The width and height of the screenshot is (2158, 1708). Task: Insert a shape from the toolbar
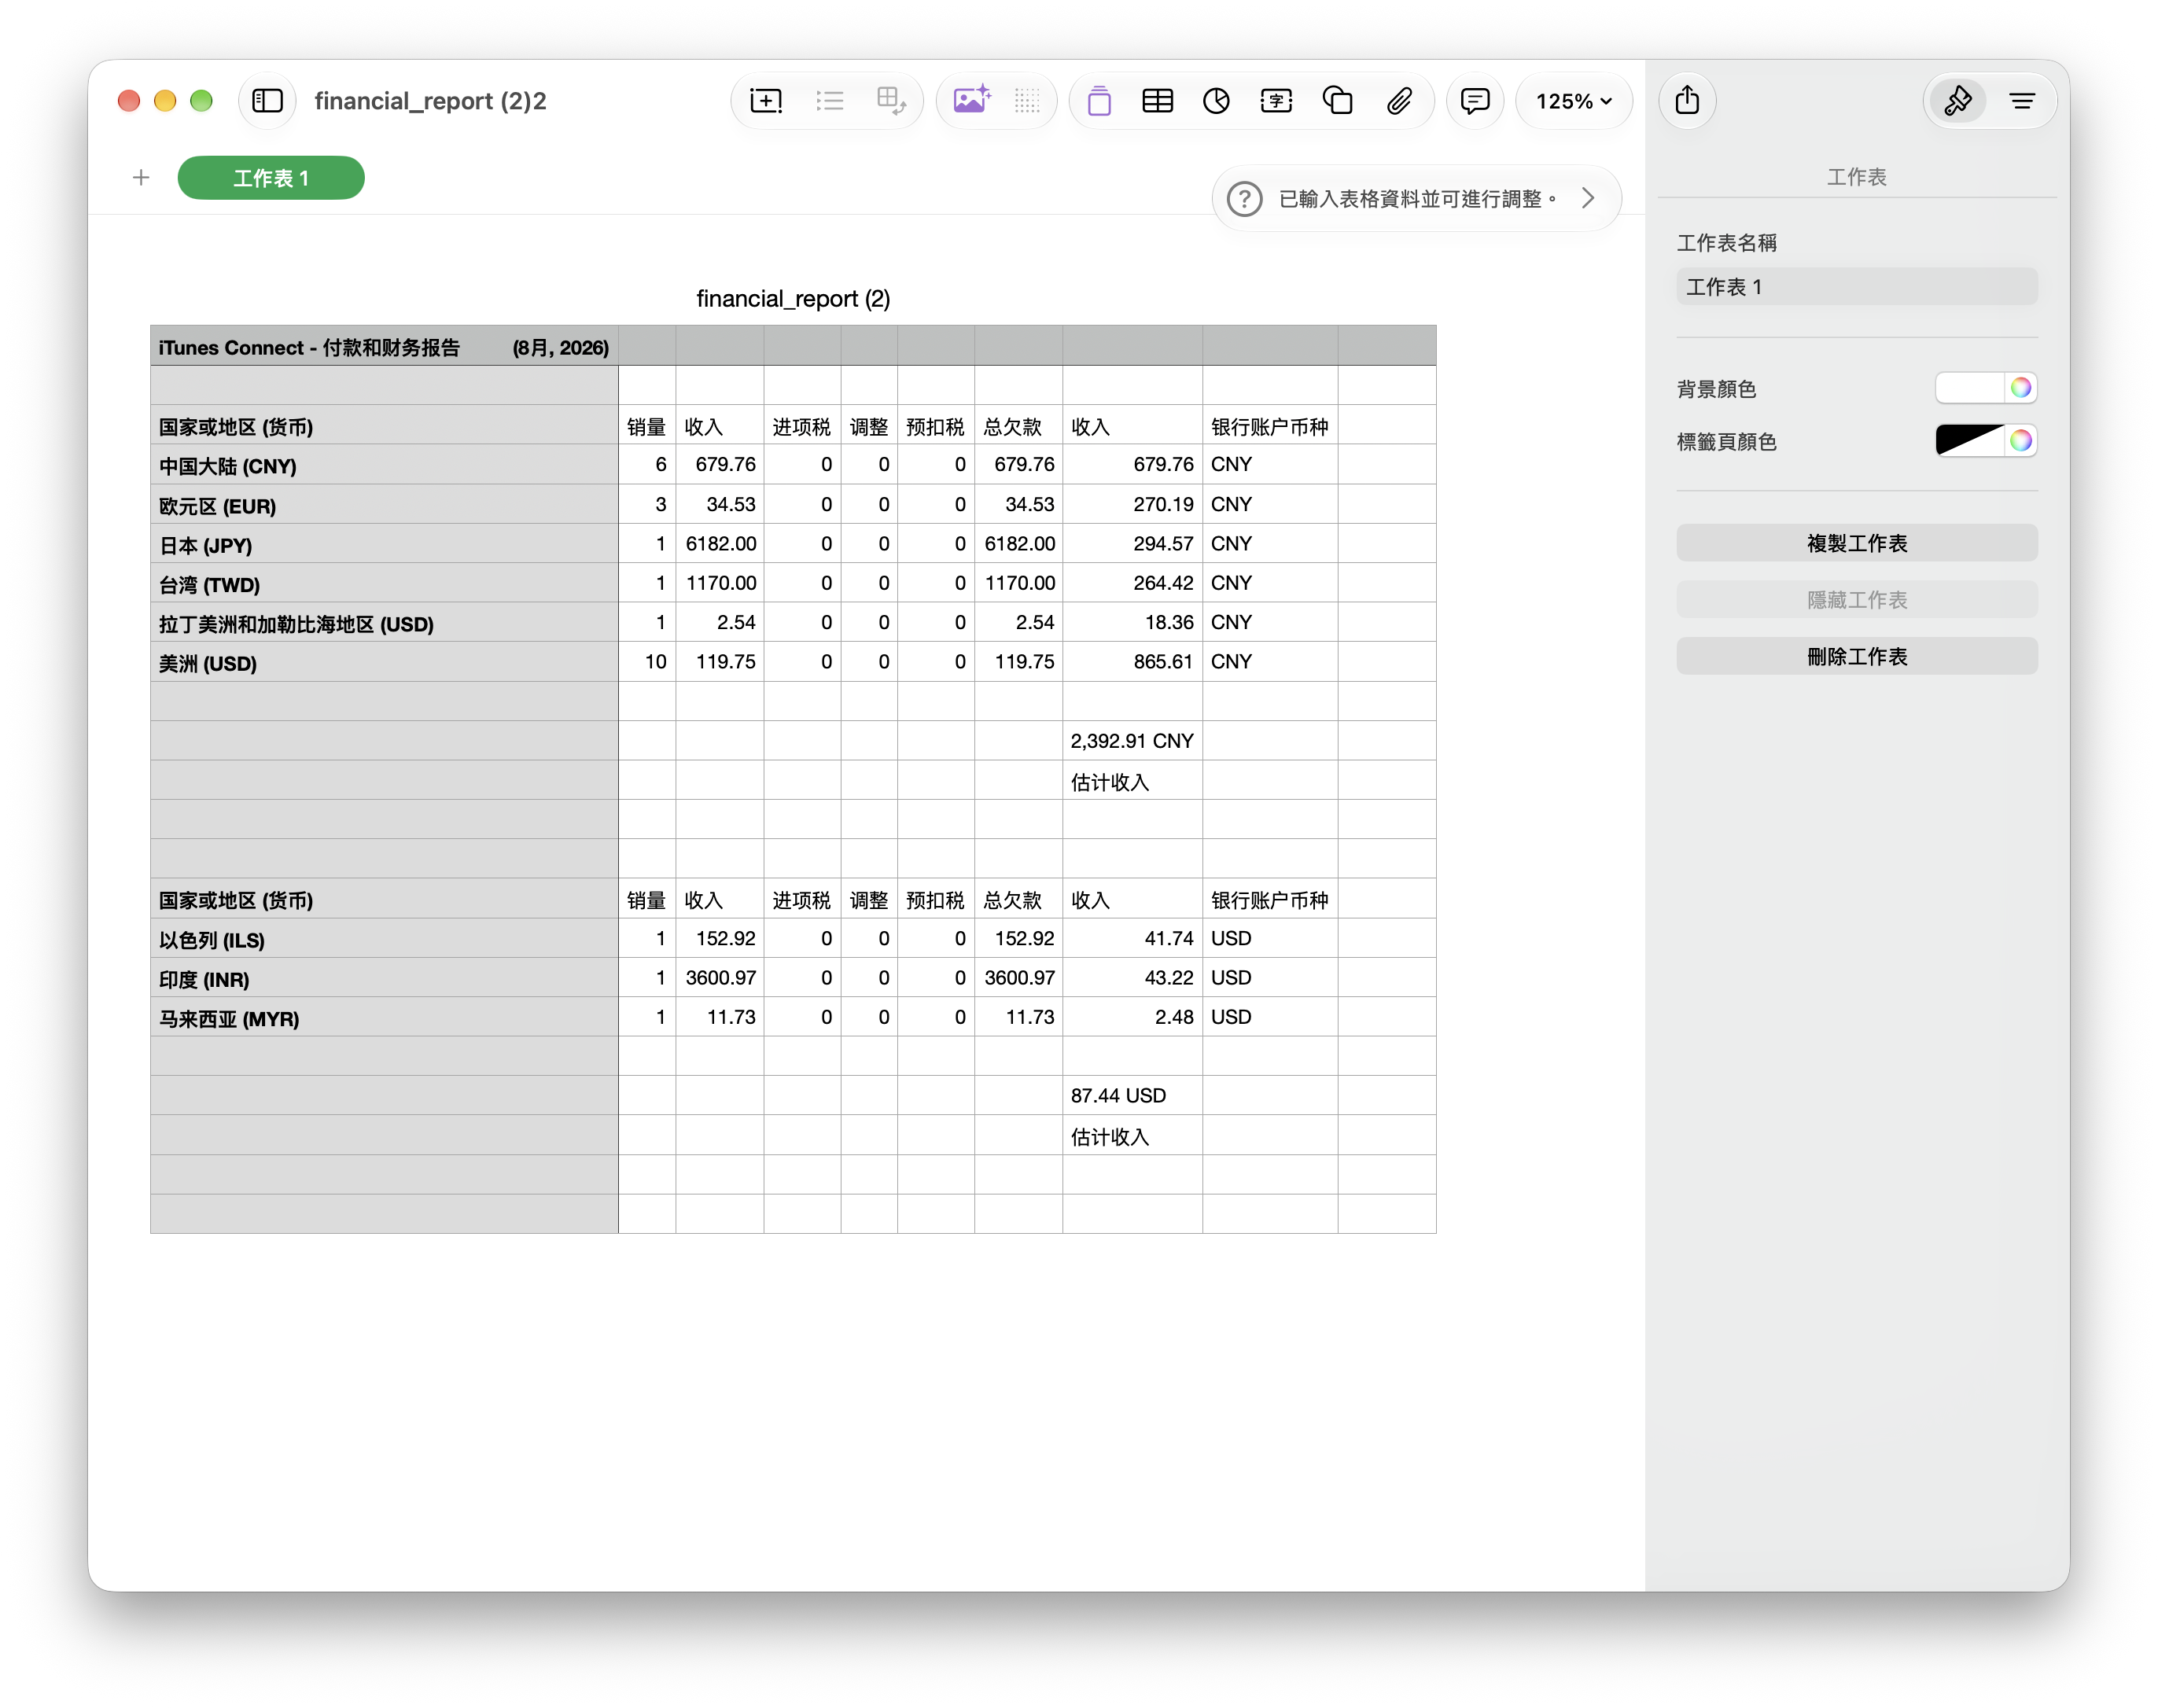point(1337,101)
